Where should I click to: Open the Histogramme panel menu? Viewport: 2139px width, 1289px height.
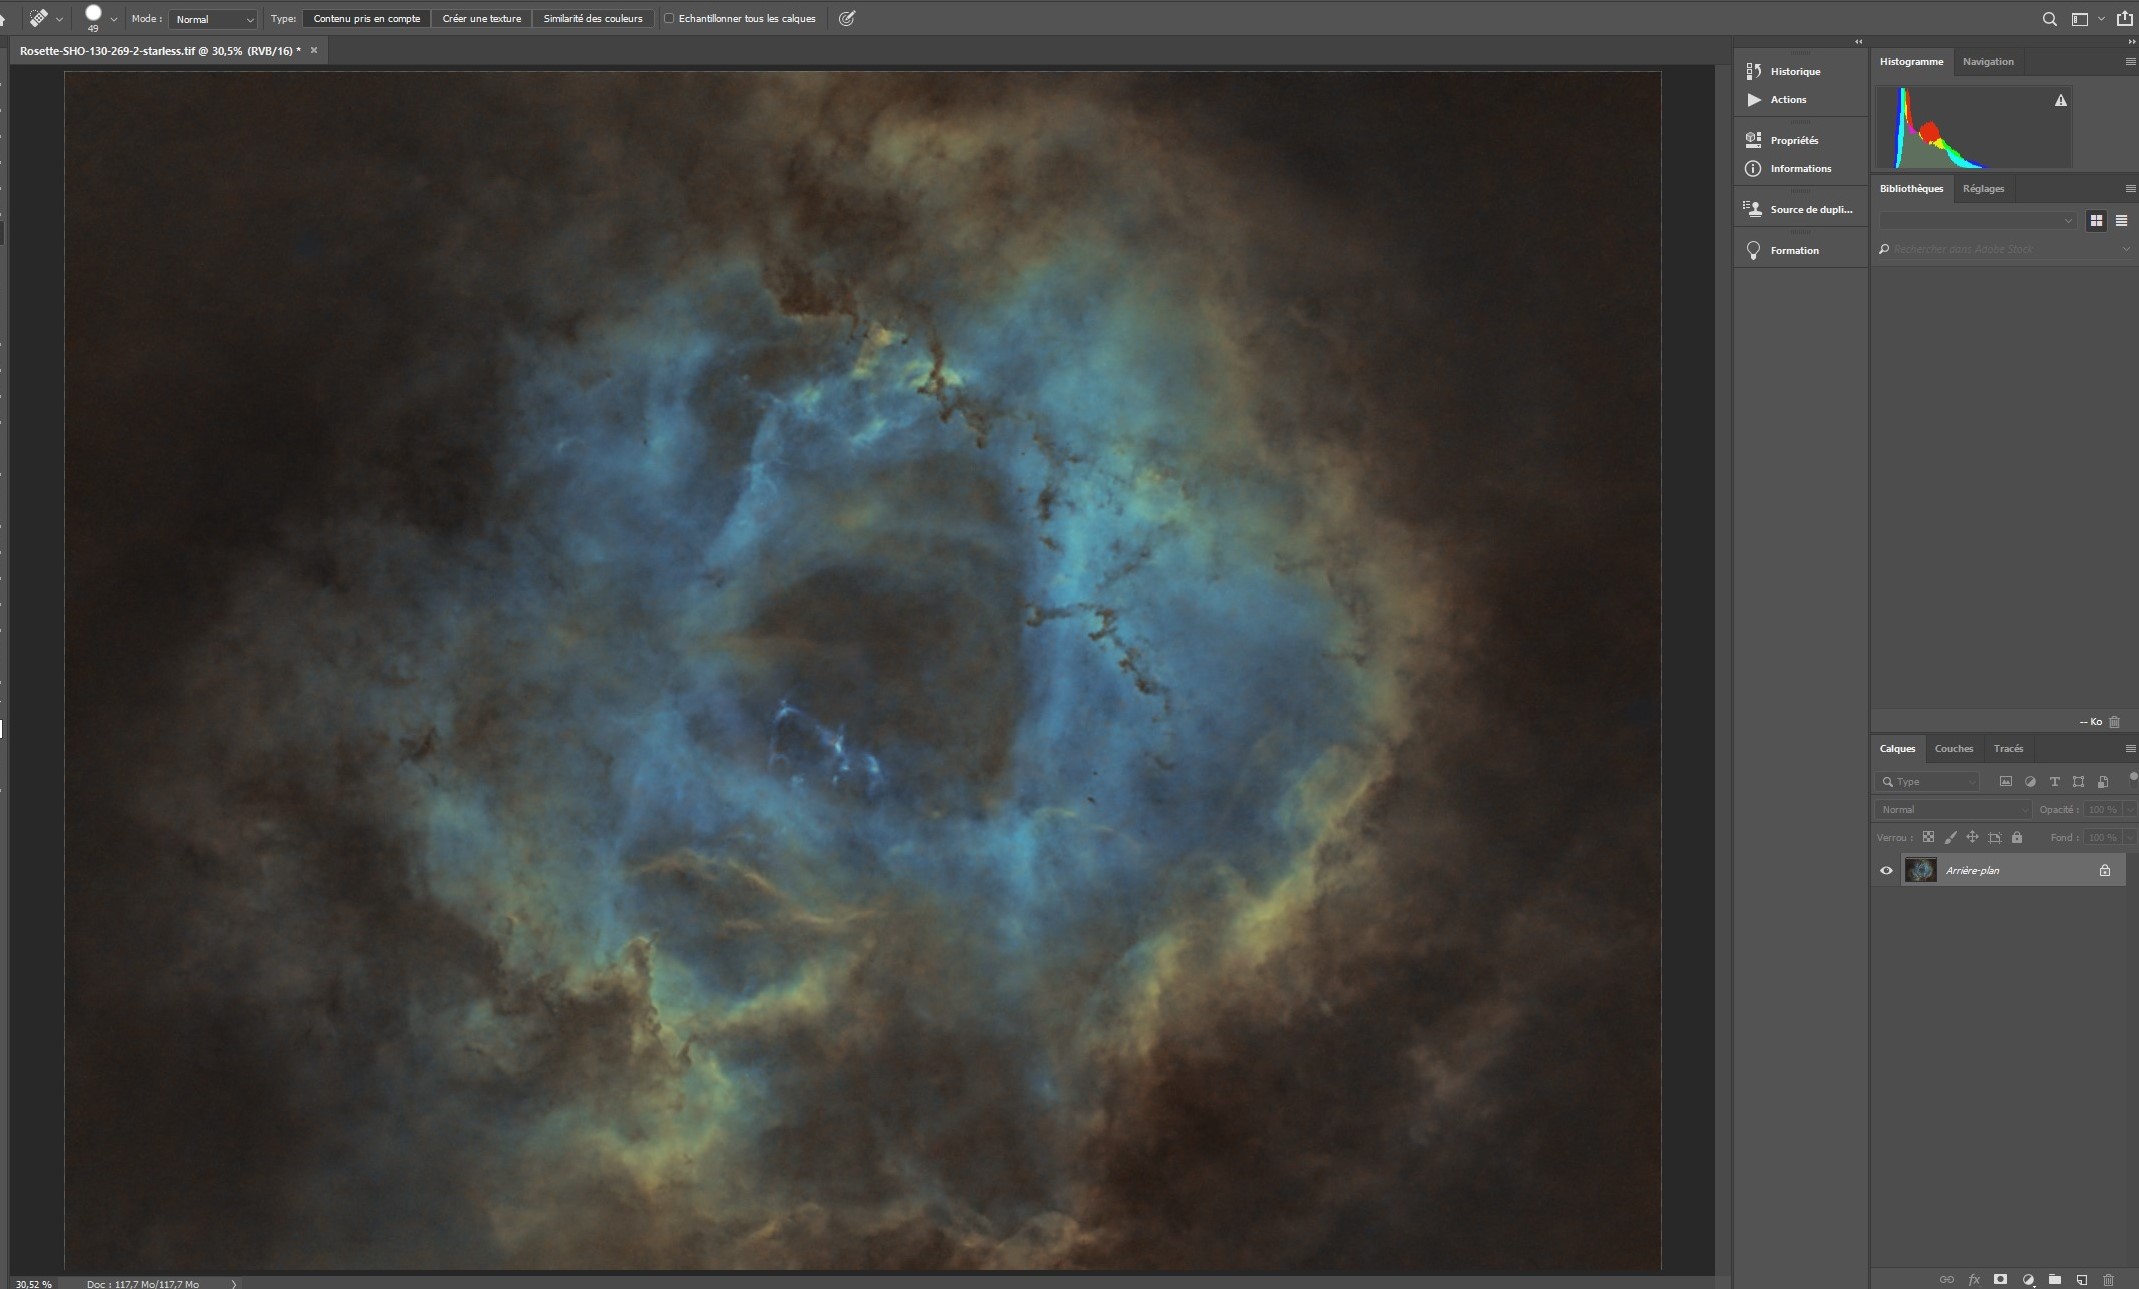pyautogui.click(x=2130, y=61)
